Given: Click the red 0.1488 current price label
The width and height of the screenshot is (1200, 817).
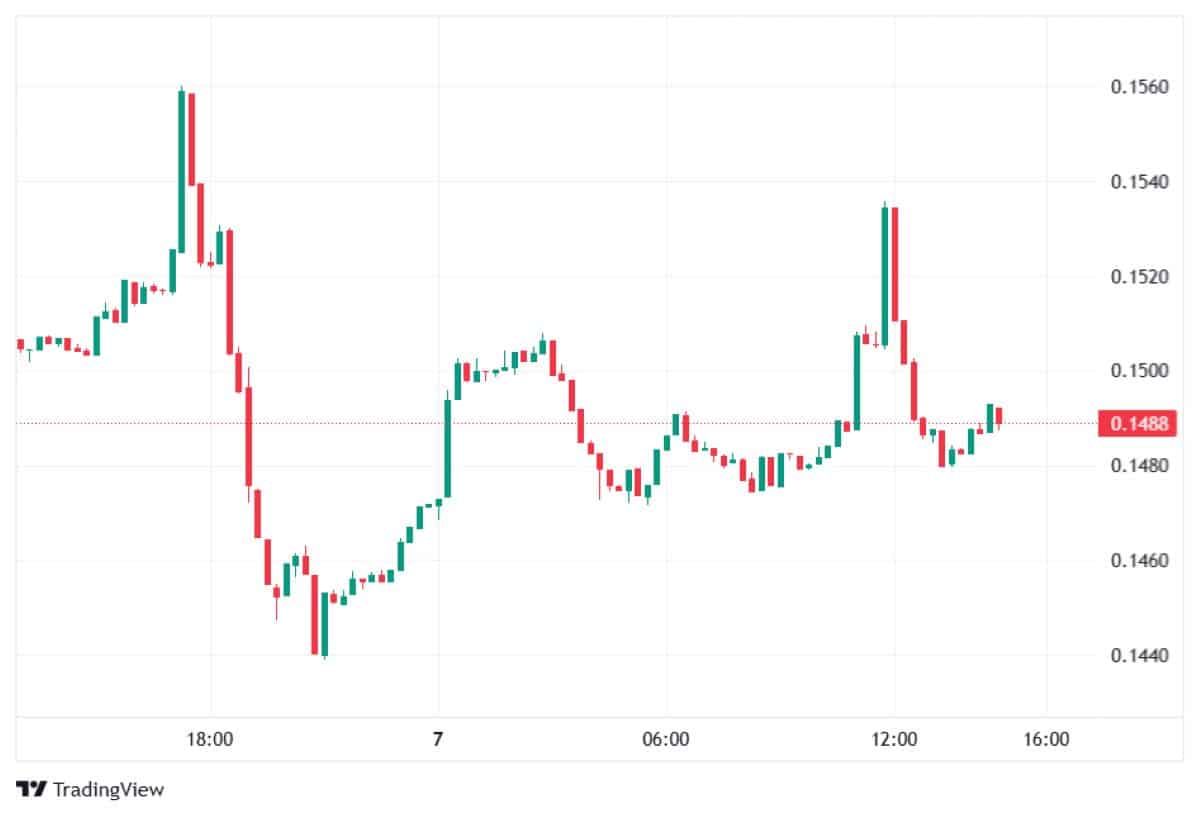Looking at the screenshot, I should point(1137,424).
